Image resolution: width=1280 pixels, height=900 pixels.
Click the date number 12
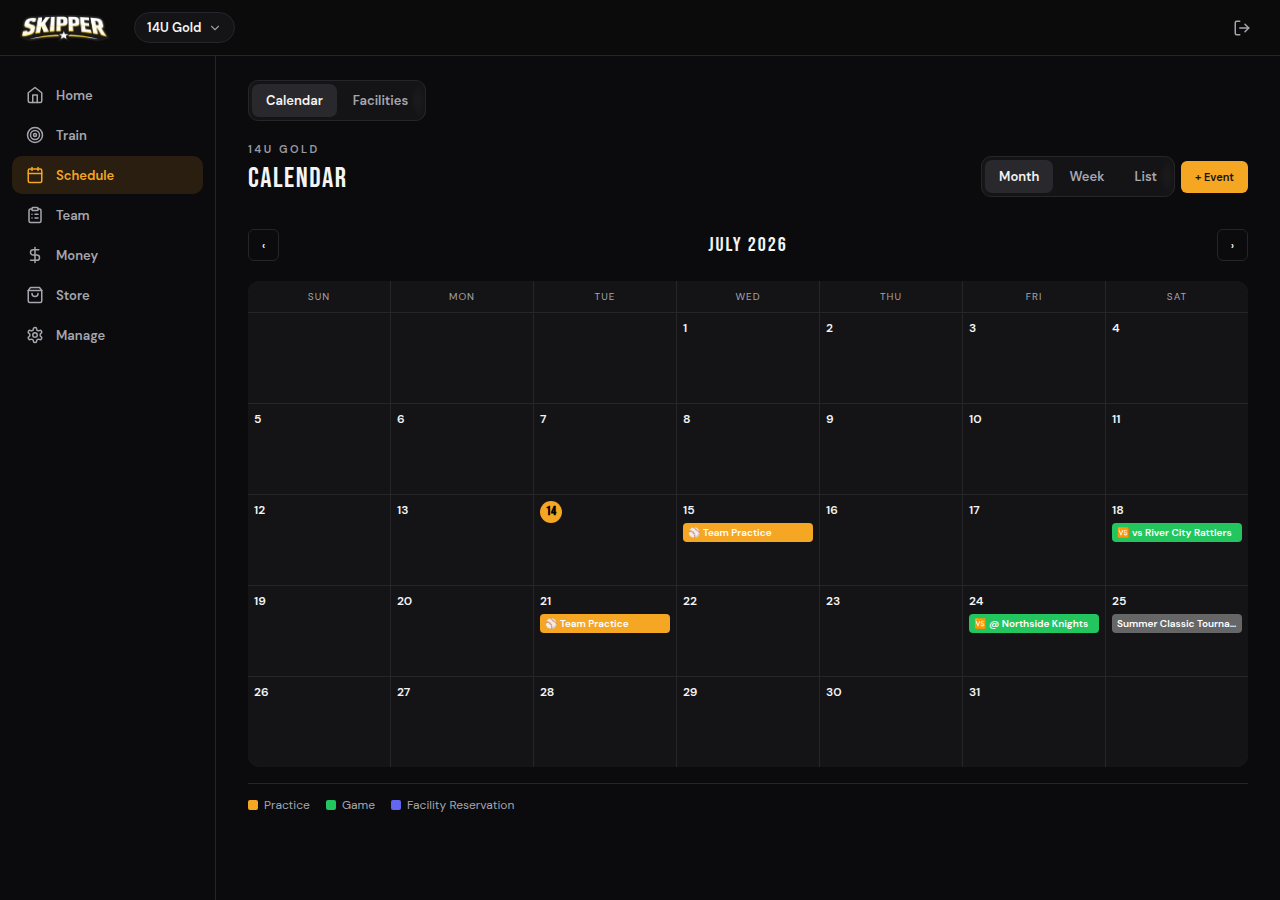pyautogui.click(x=260, y=510)
